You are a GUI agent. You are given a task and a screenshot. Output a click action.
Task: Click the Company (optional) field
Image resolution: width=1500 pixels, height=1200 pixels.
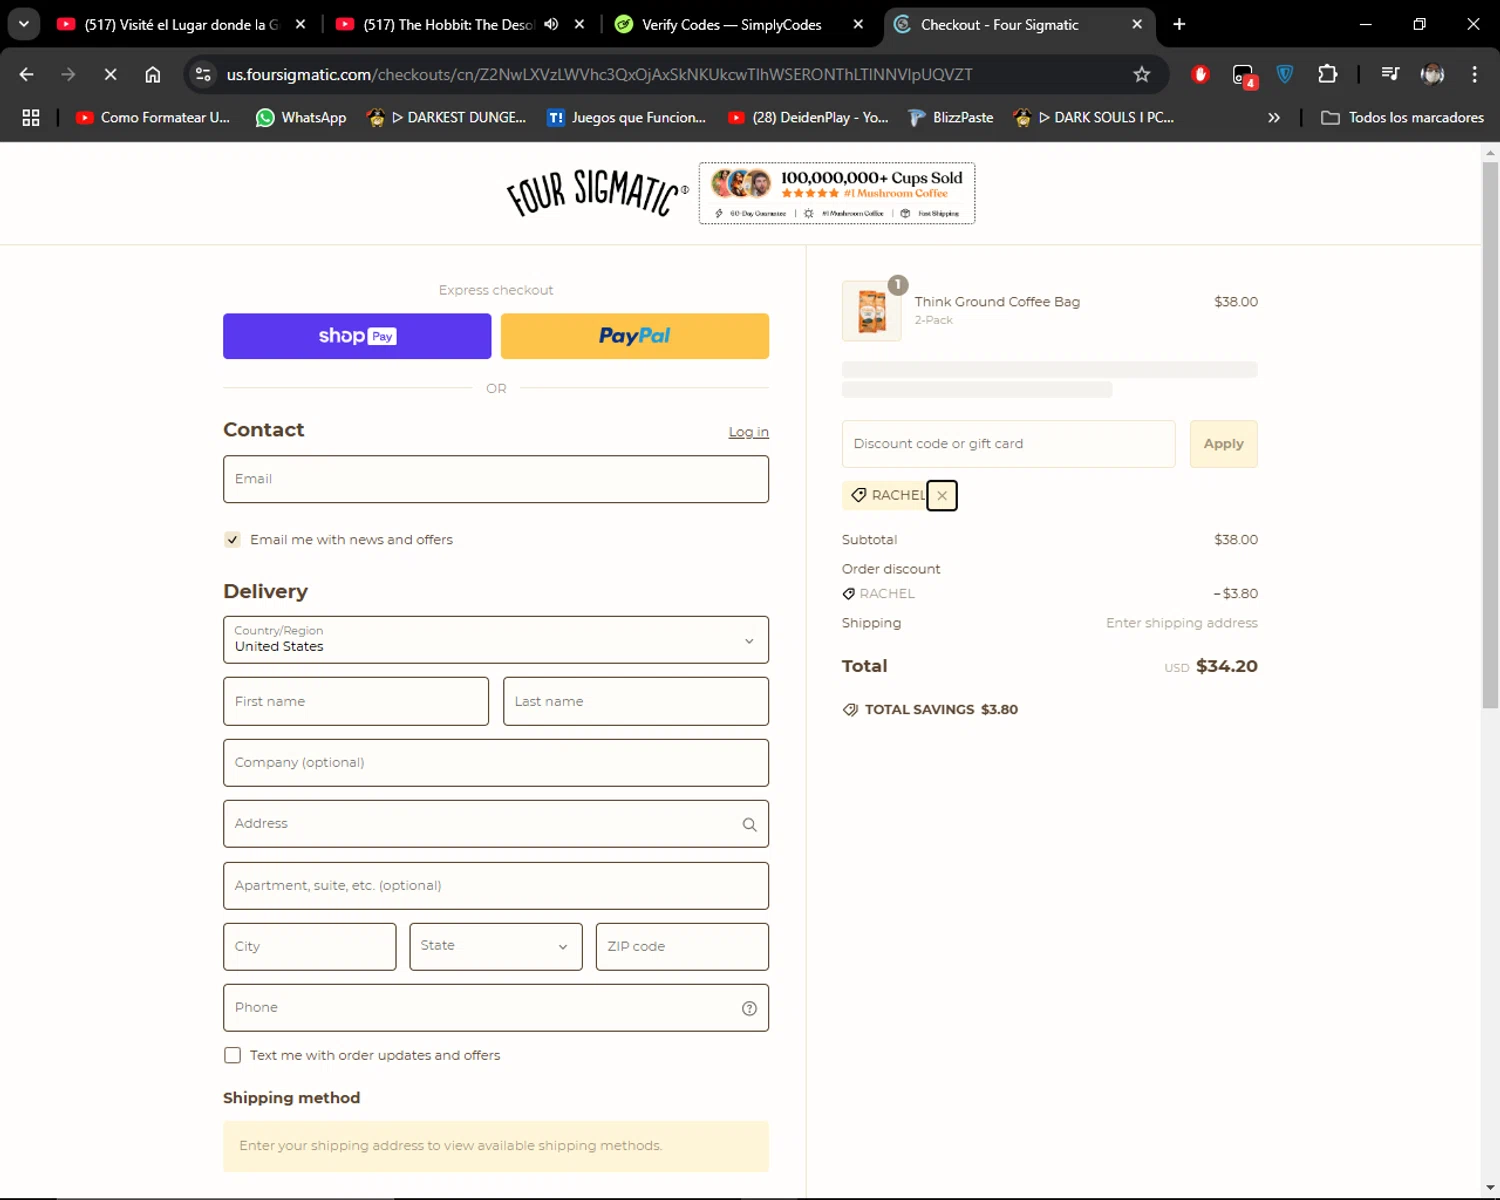(496, 763)
